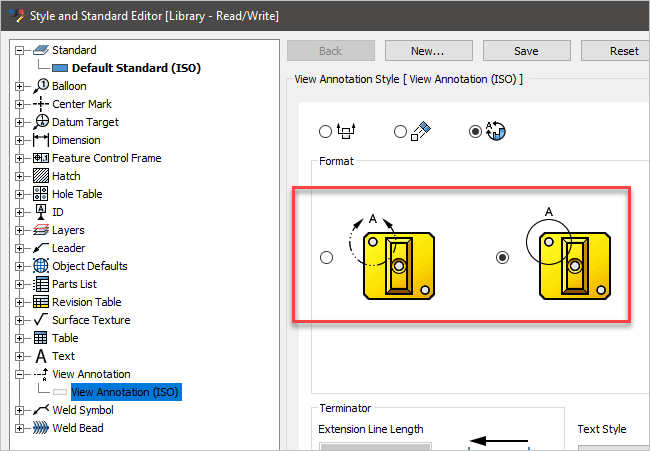Click the terminator arrow preview

(x=499, y=441)
